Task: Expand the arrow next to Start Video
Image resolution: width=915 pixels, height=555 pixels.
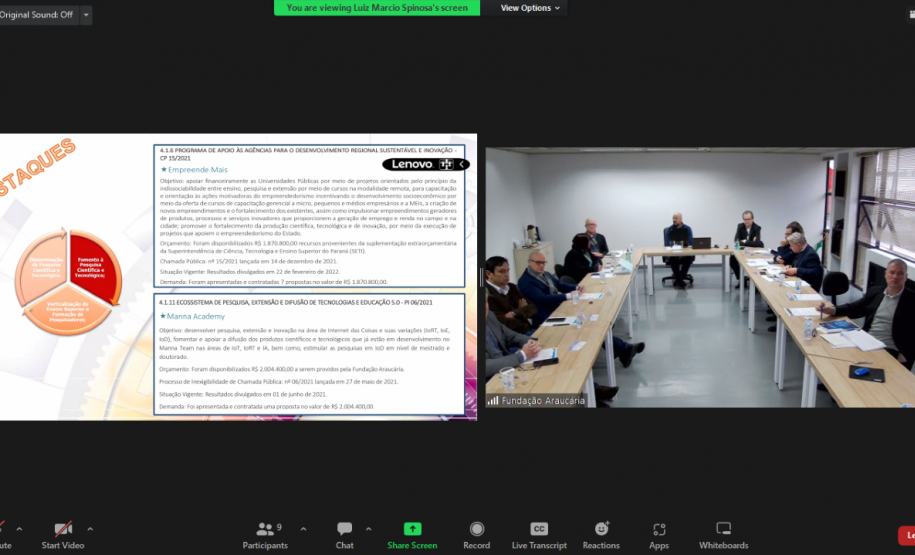Action: point(90,529)
